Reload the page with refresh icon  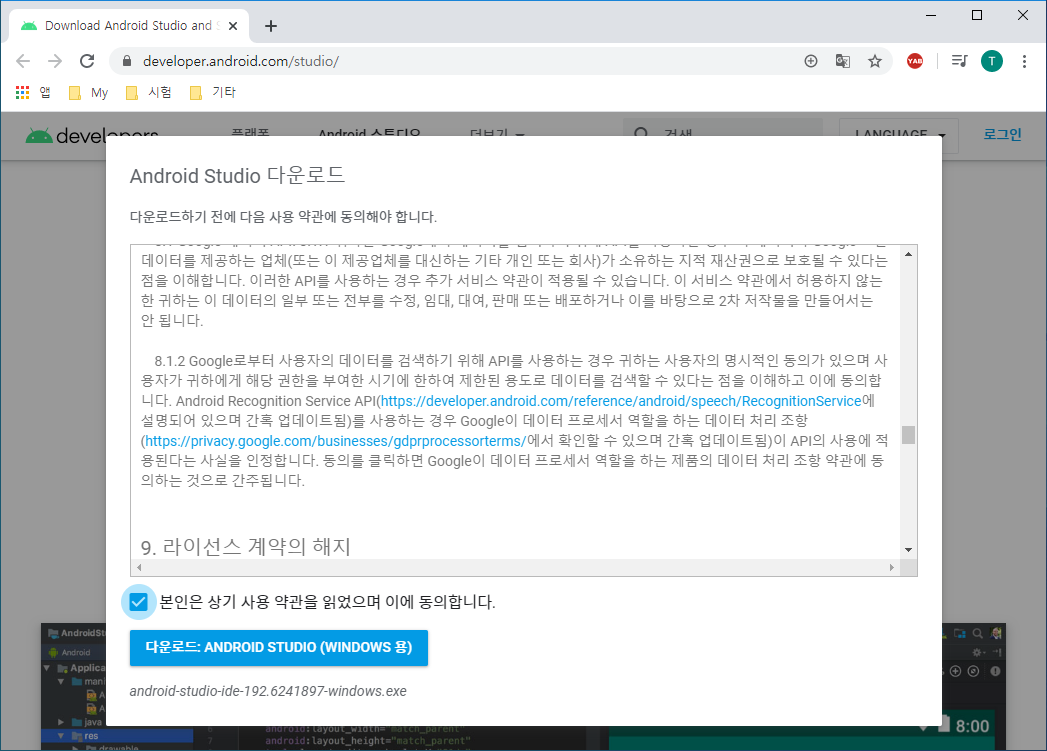87,61
